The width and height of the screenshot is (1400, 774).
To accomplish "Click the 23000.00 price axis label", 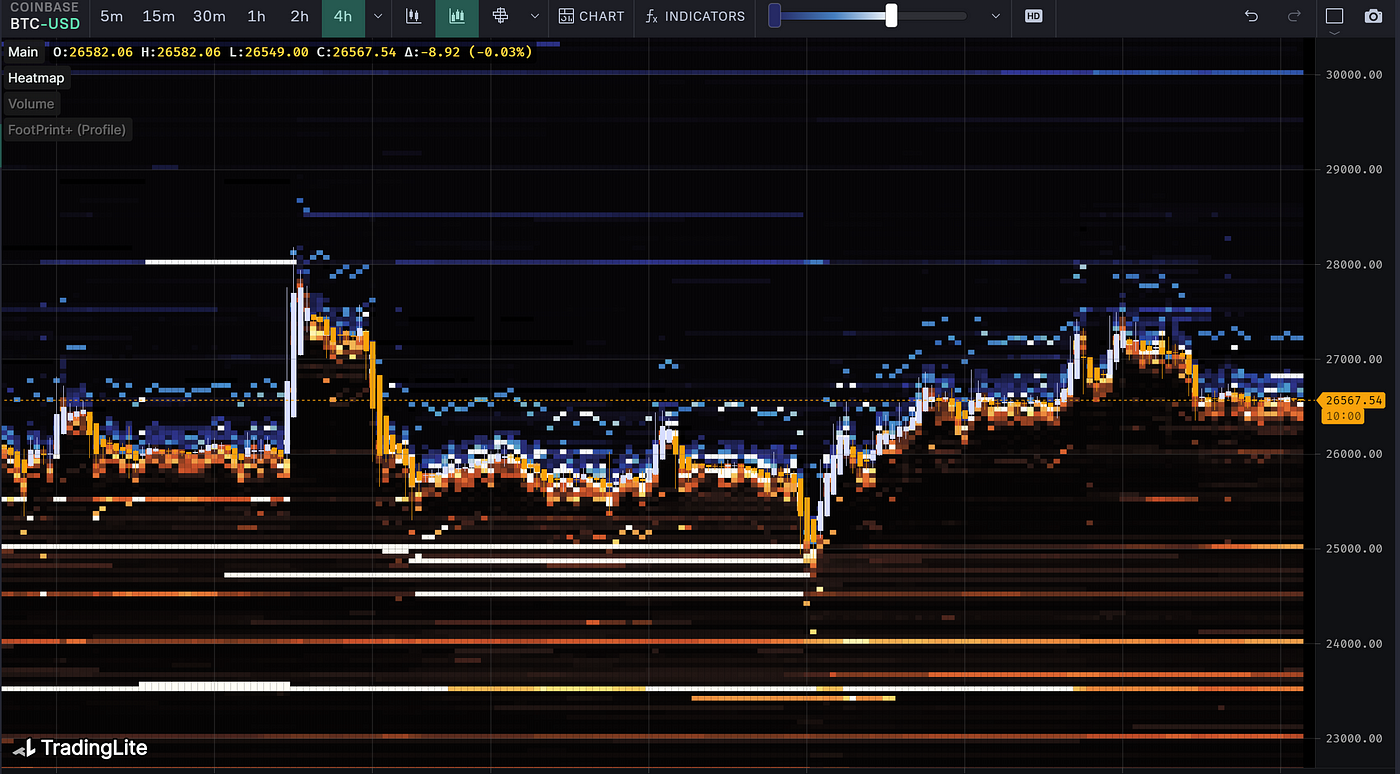I will (1354, 739).
